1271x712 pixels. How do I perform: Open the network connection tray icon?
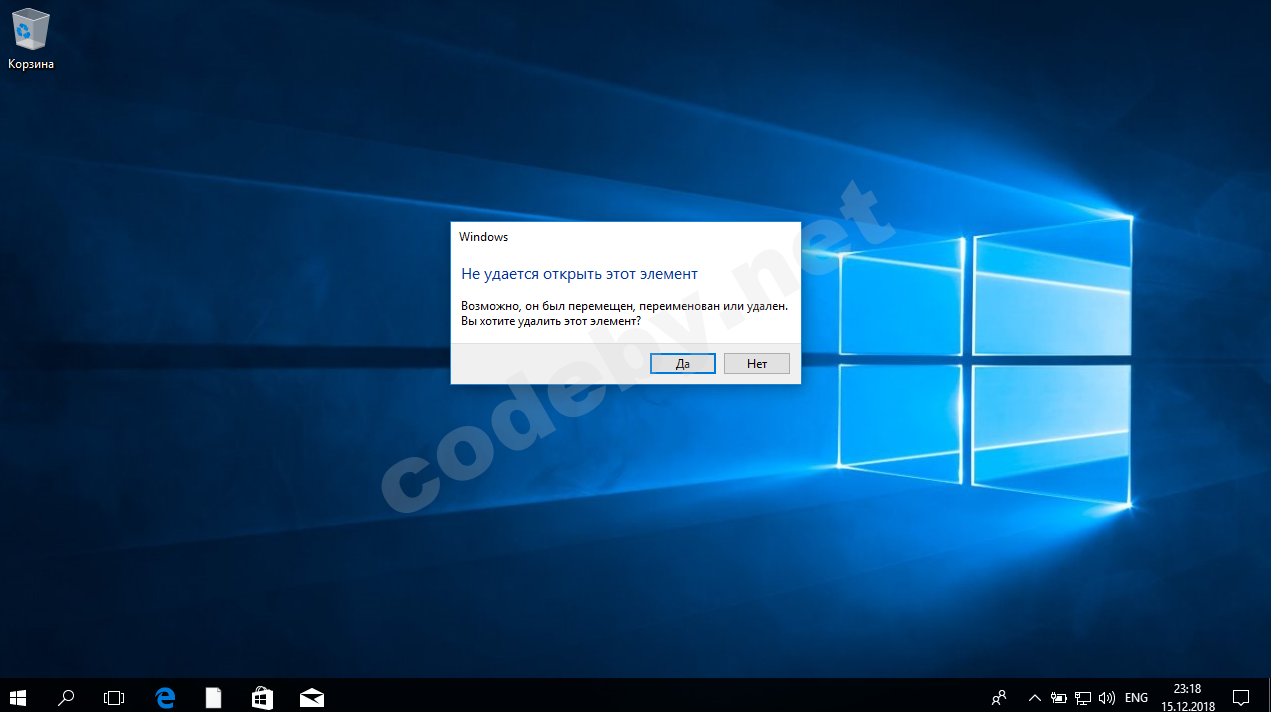pos(1083,697)
